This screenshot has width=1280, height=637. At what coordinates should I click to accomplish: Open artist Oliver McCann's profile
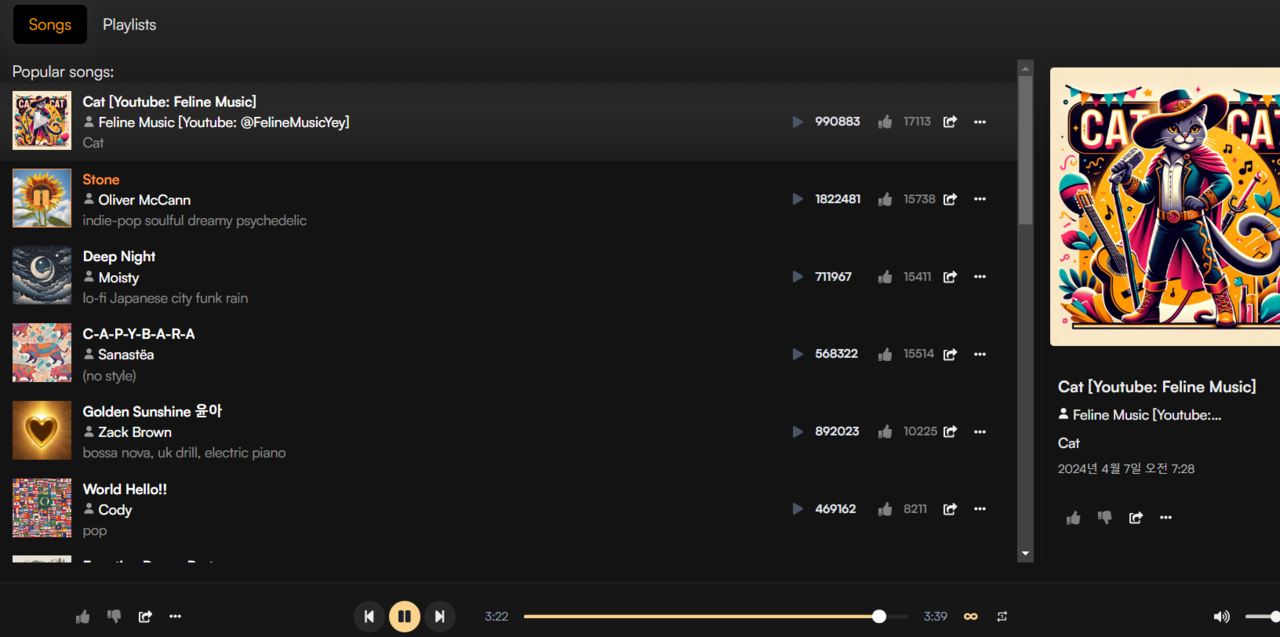pos(144,200)
